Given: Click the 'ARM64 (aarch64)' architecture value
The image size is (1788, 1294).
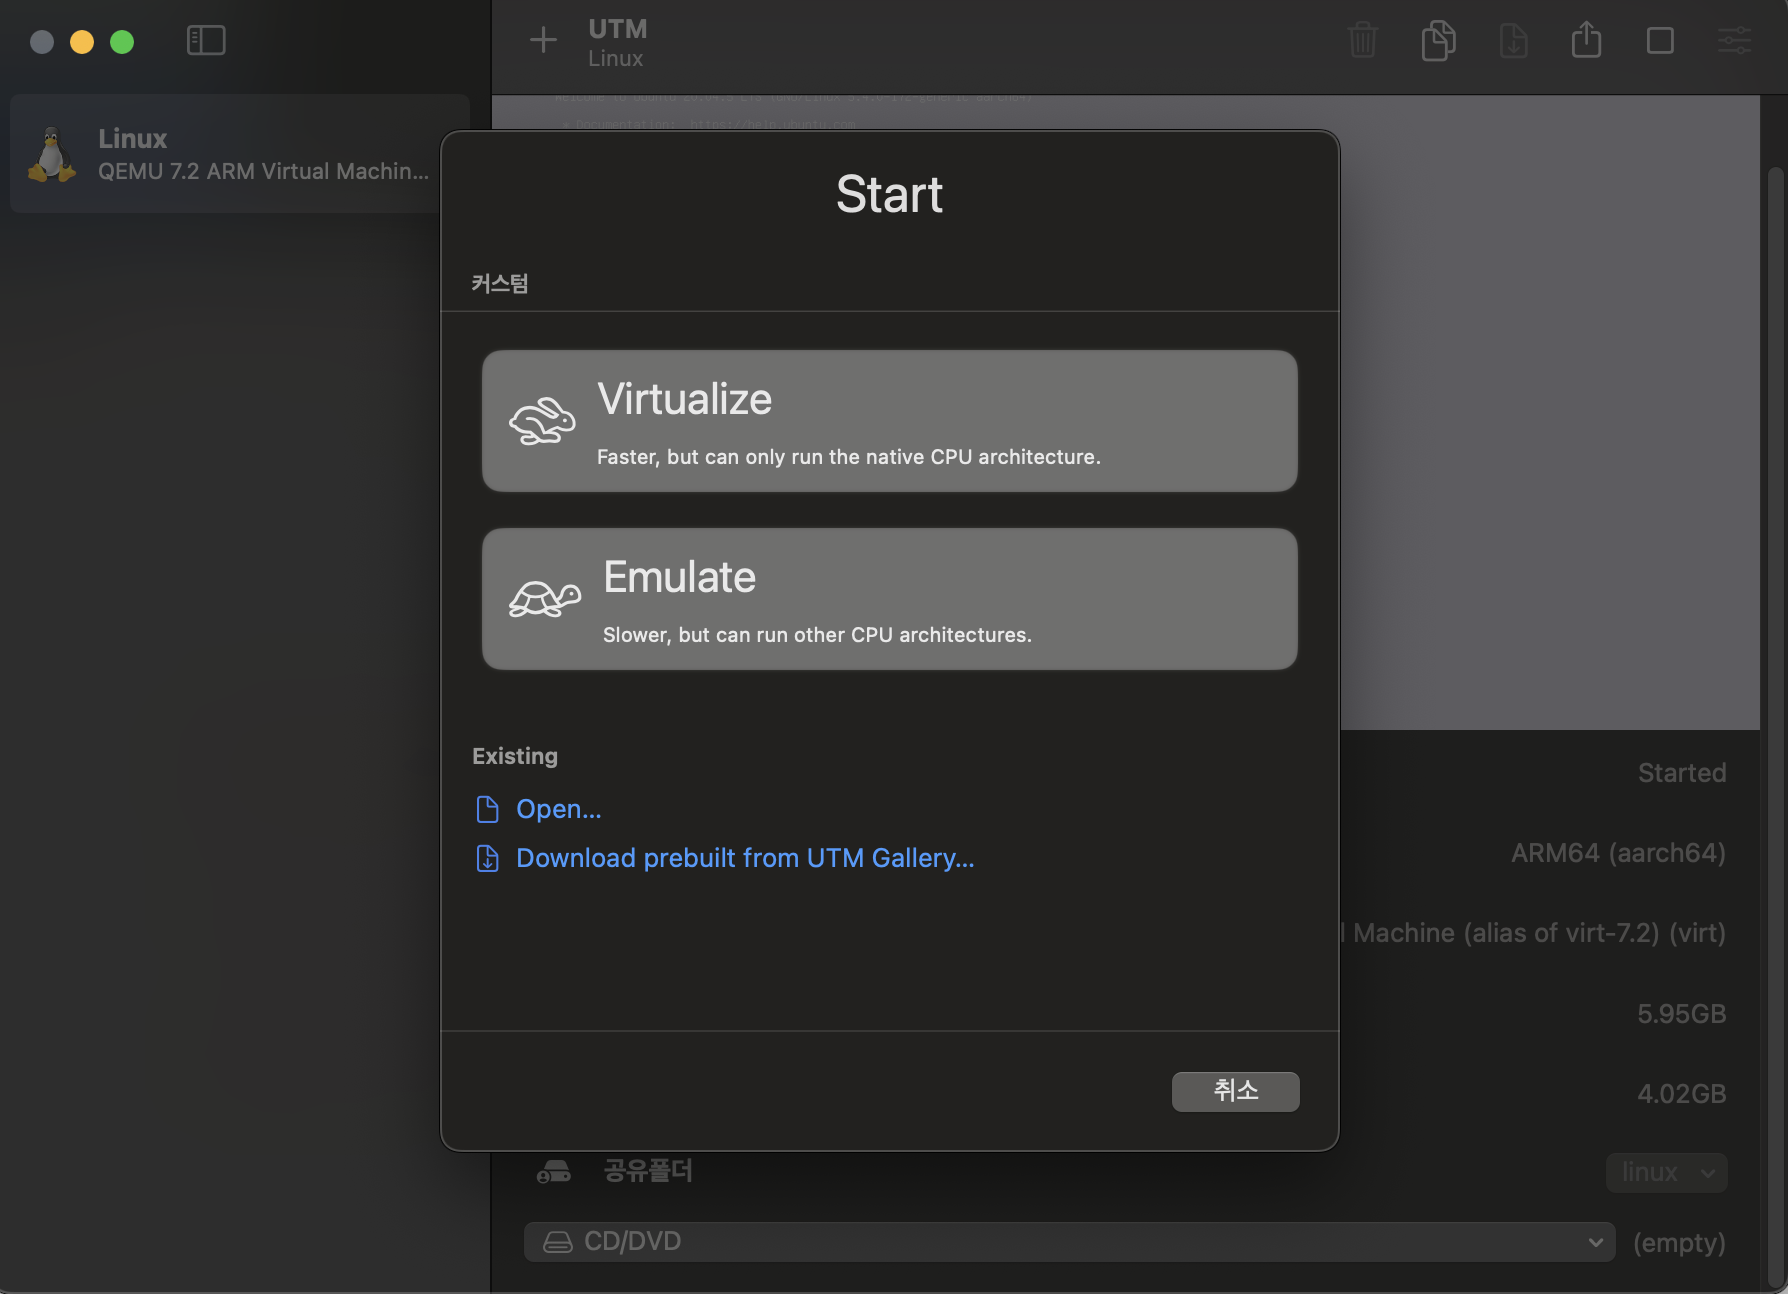Looking at the screenshot, I should (x=1618, y=853).
